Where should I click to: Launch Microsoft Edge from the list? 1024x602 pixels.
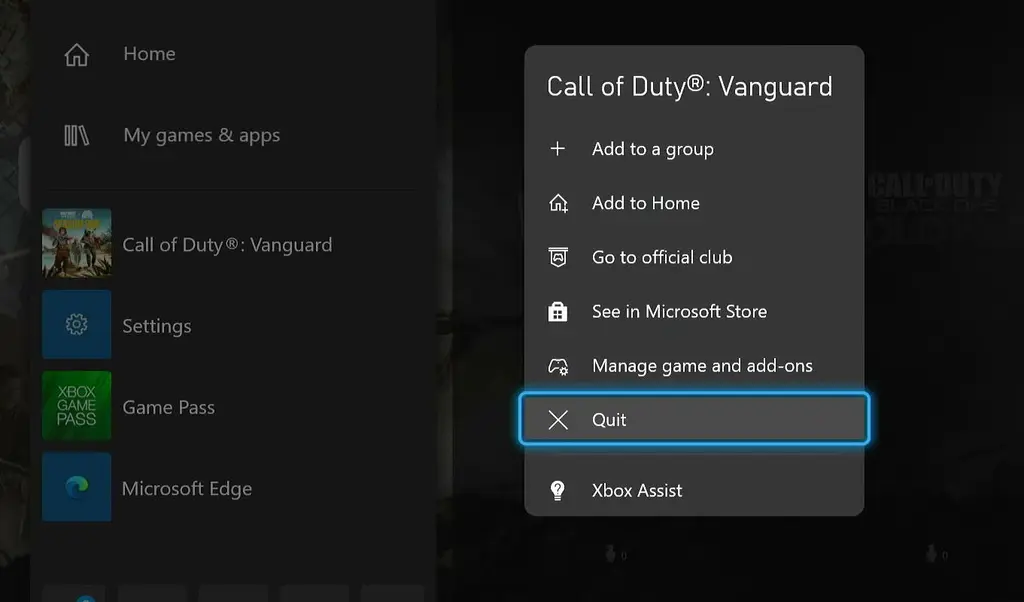click(x=187, y=488)
